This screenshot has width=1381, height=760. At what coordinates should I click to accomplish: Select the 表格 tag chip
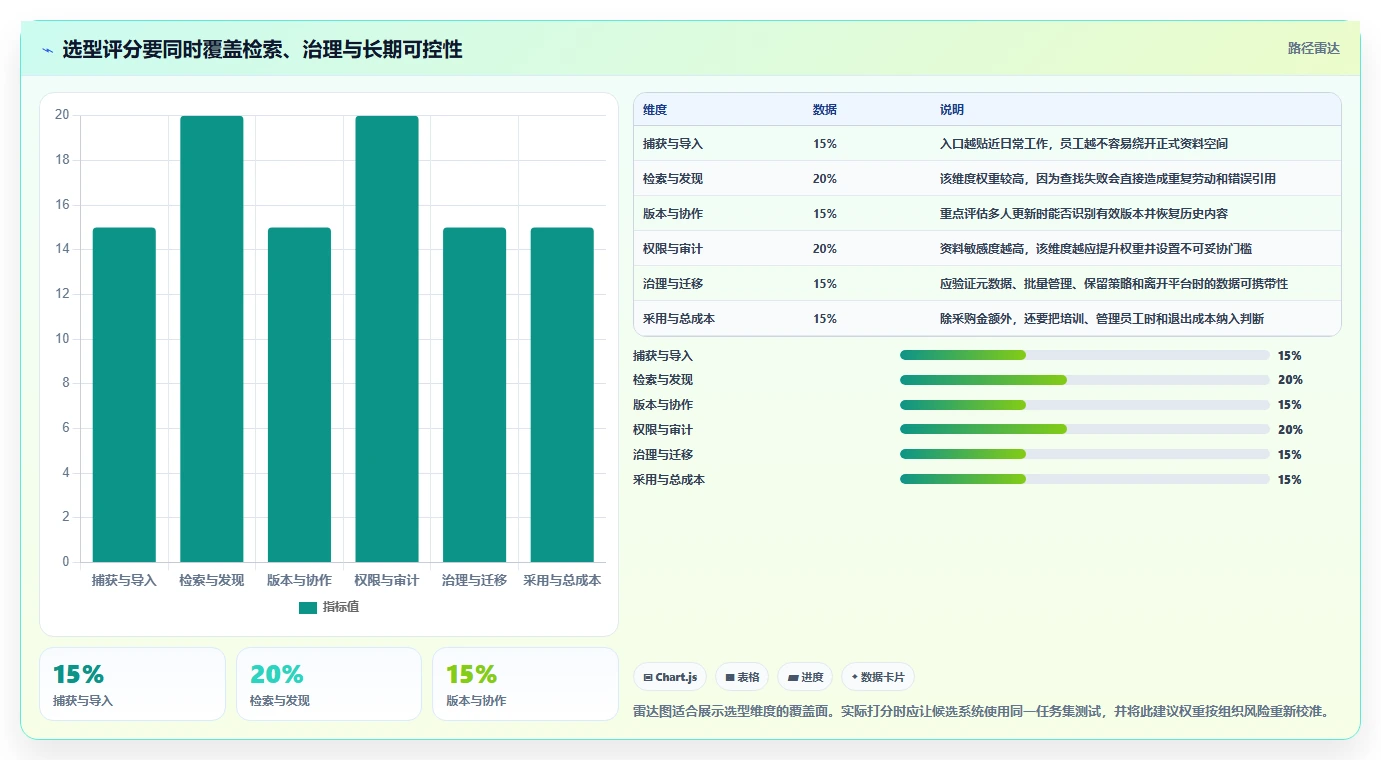[x=742, y=677]
